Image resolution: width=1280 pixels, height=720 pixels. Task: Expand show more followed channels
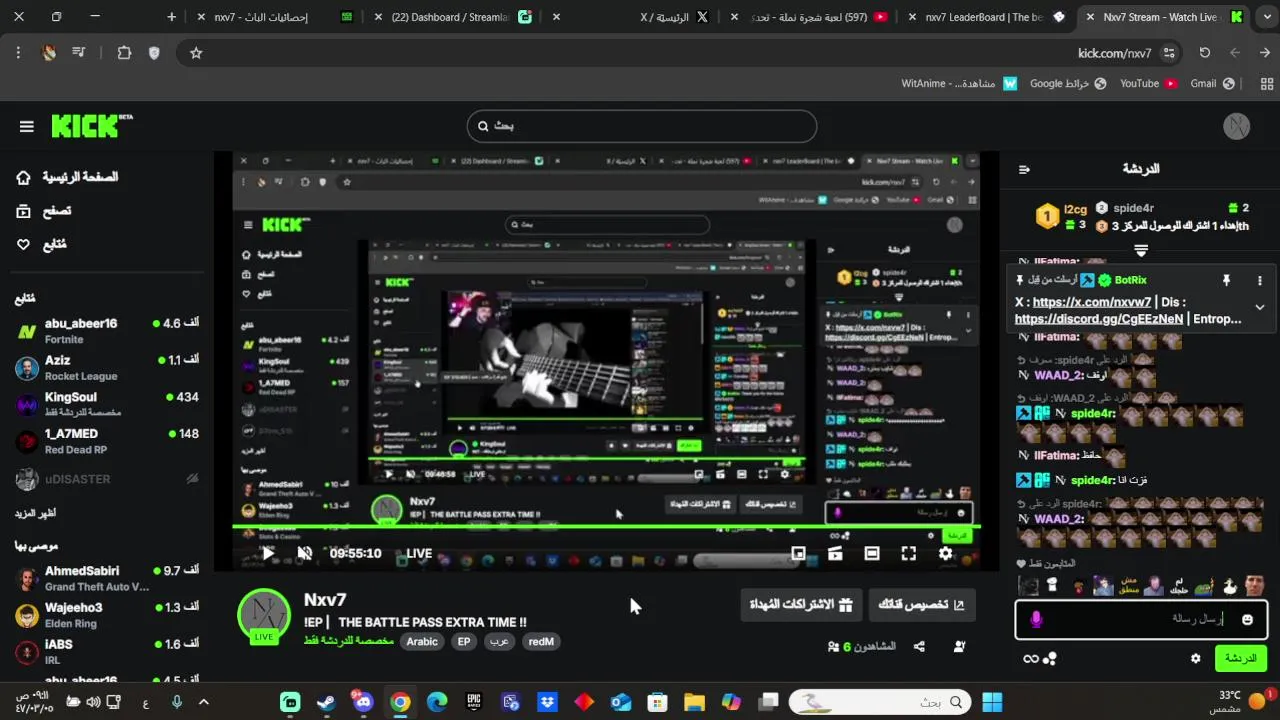(x=35, y=513)
